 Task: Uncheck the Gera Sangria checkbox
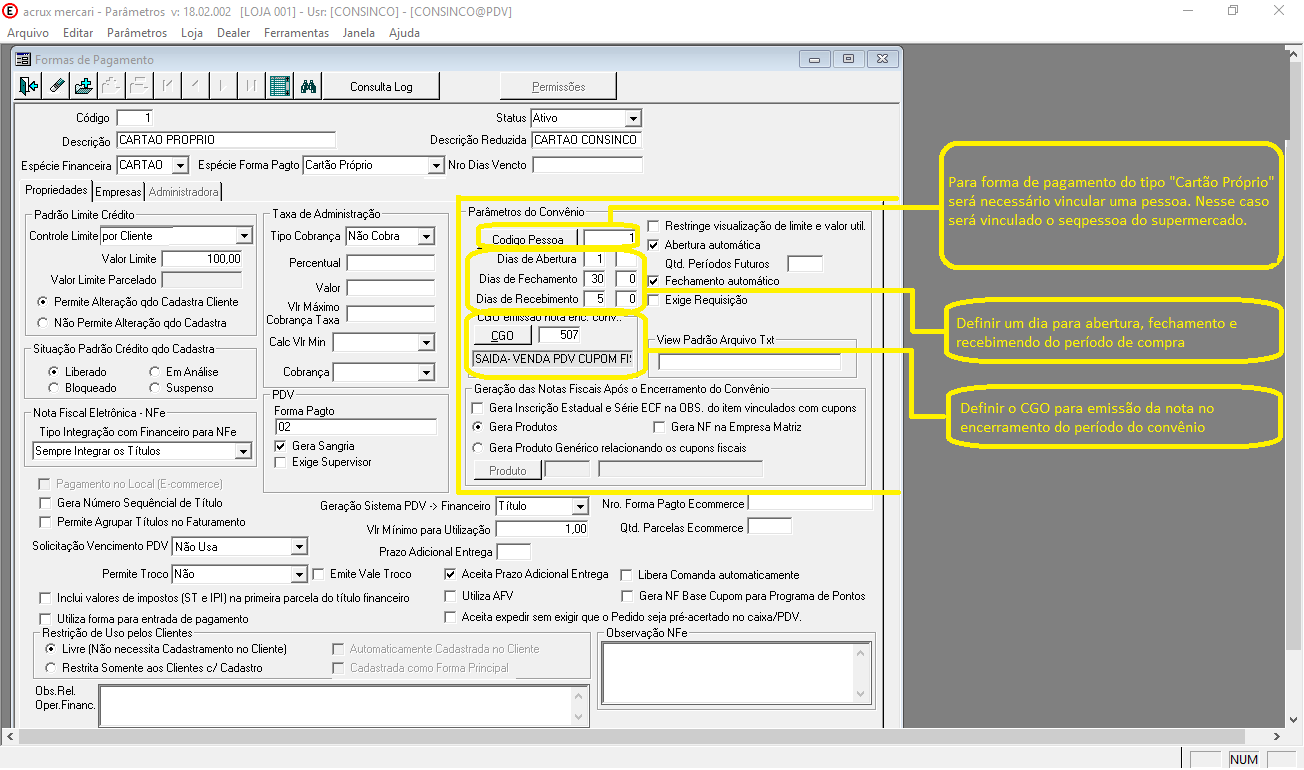(x=282, y=446)
